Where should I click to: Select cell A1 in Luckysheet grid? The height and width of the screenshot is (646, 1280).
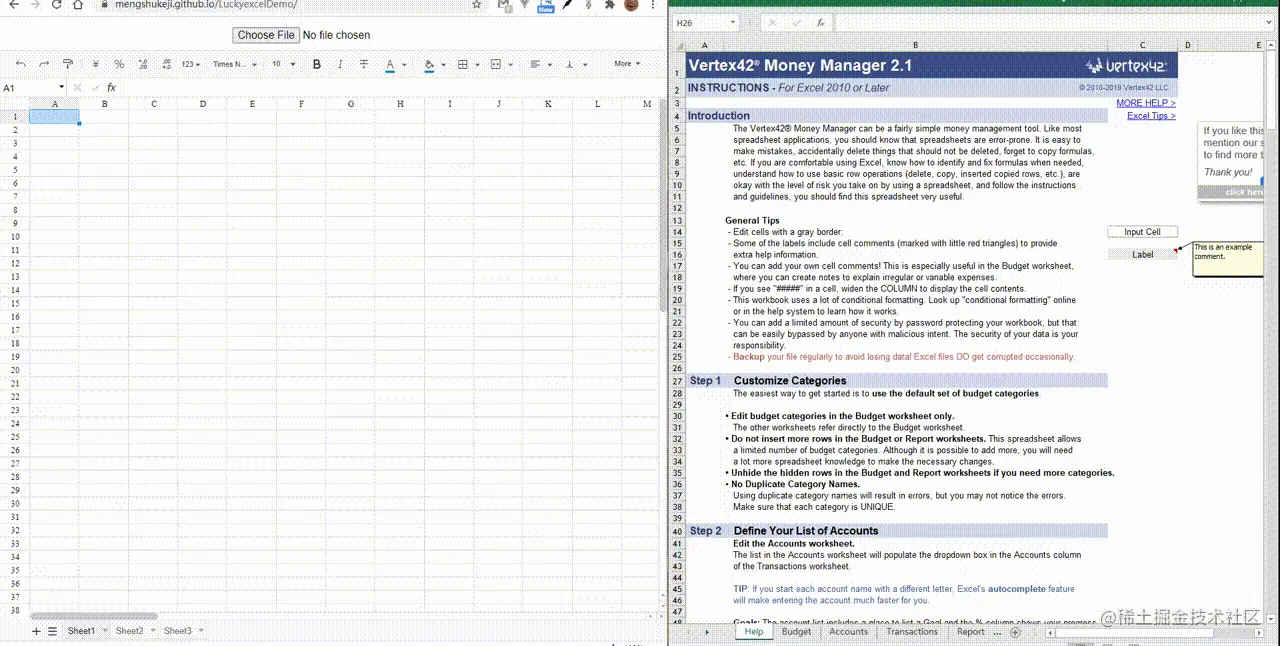tap(54, 117)
